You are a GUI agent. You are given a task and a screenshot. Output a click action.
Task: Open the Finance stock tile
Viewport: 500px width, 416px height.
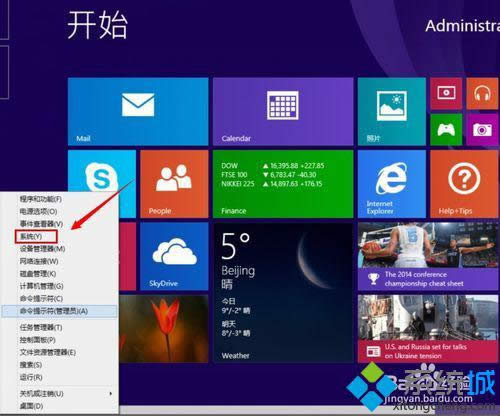(x=283, y=184)
